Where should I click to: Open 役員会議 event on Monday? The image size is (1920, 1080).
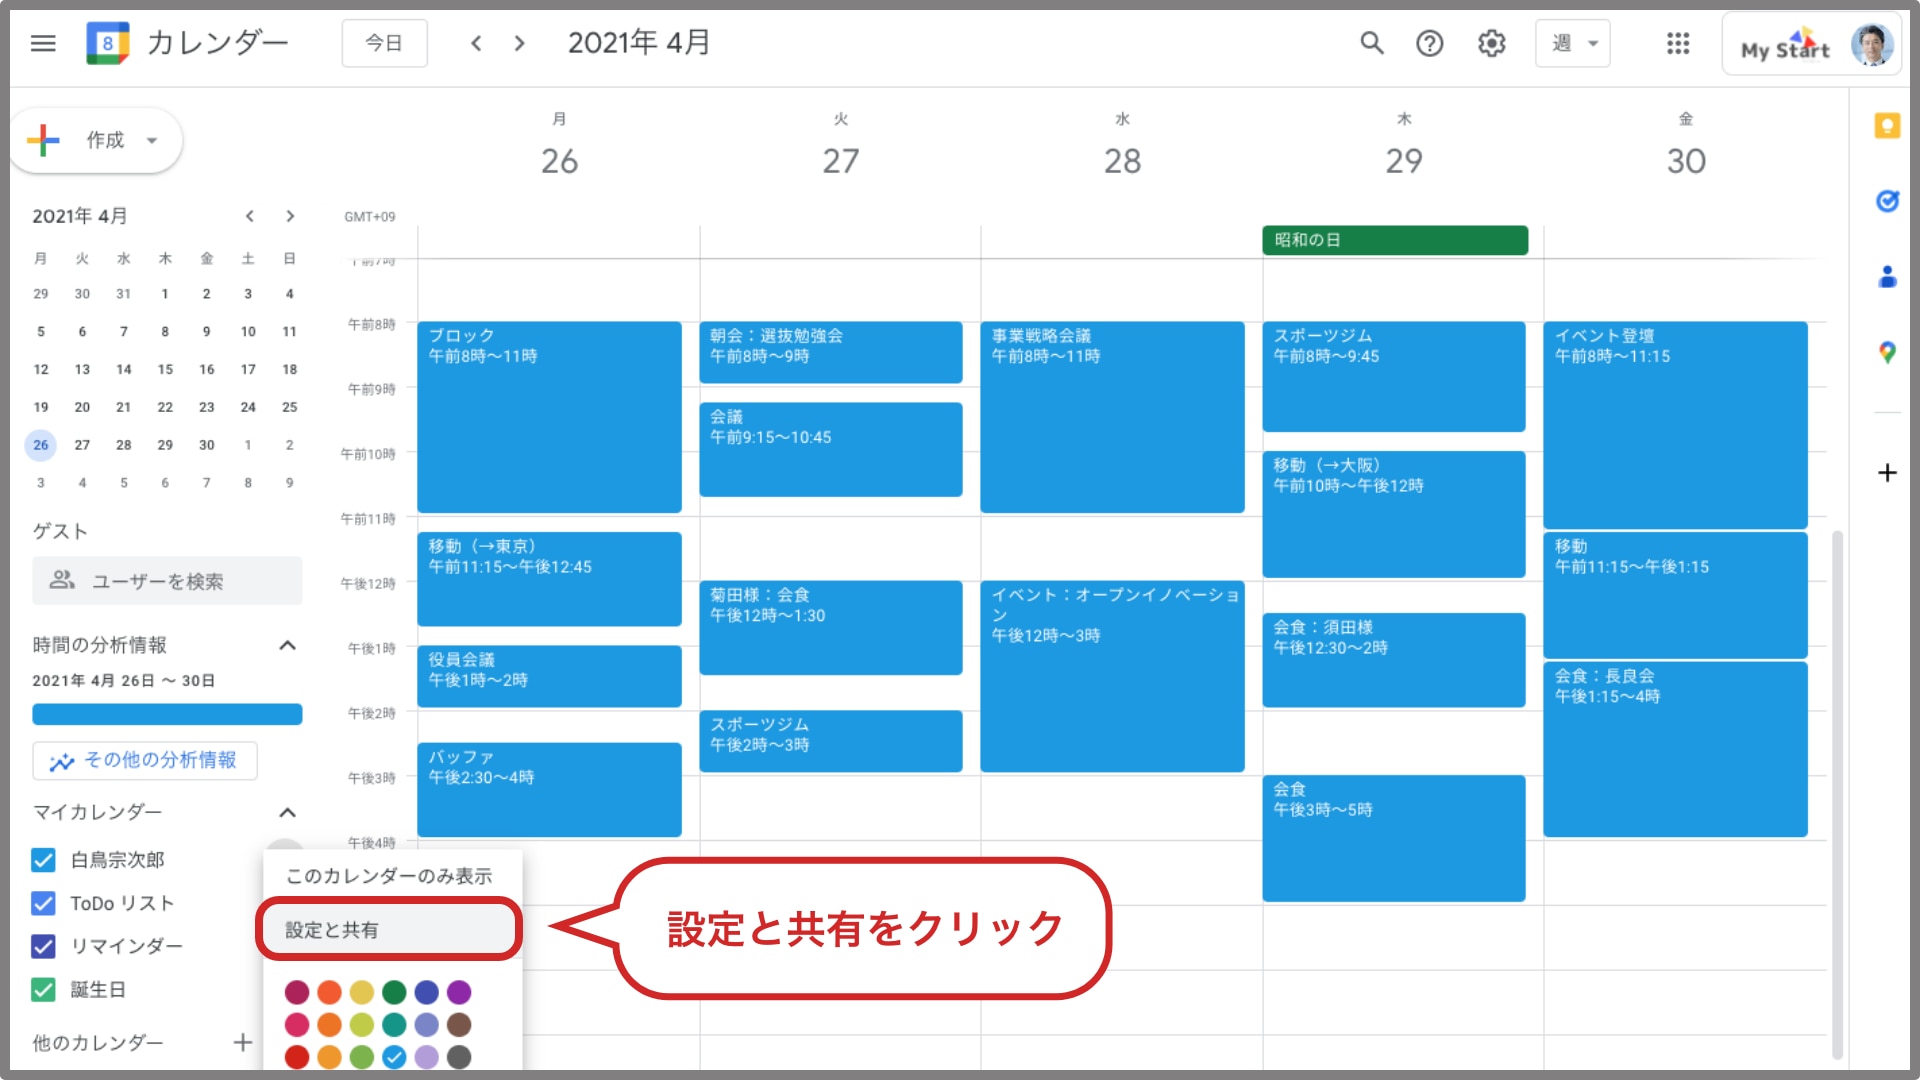coord(549,676)
